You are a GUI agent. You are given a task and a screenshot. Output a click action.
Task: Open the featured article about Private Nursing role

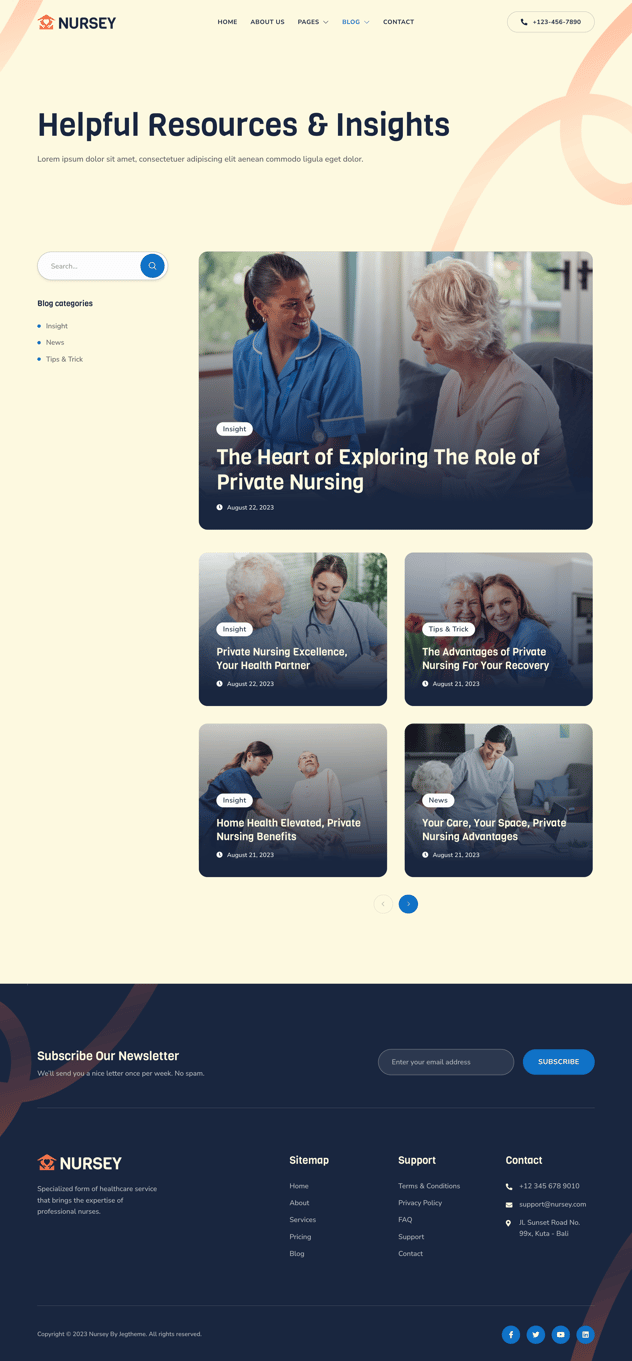378,470
